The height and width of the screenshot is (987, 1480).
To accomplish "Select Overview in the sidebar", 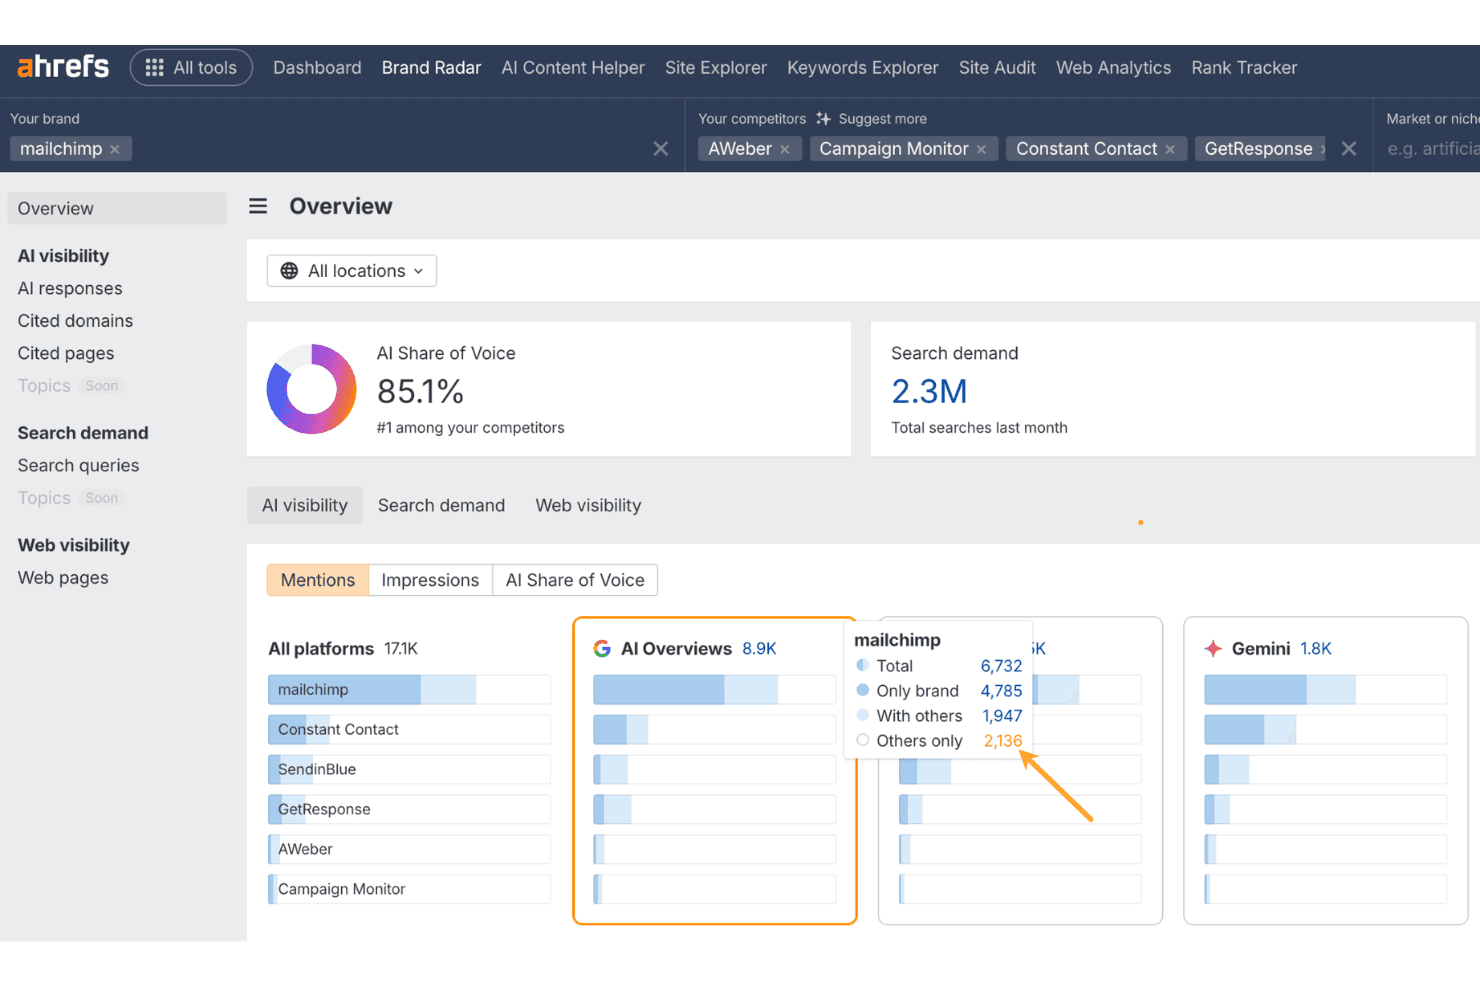I will coord(117,208).
